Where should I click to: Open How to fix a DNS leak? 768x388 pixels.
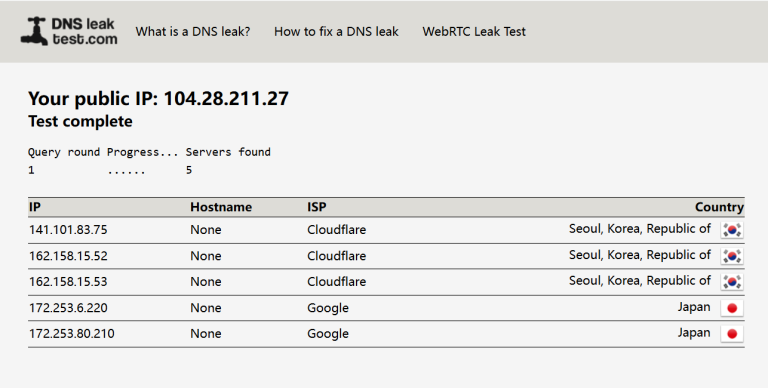coord(336,31)
